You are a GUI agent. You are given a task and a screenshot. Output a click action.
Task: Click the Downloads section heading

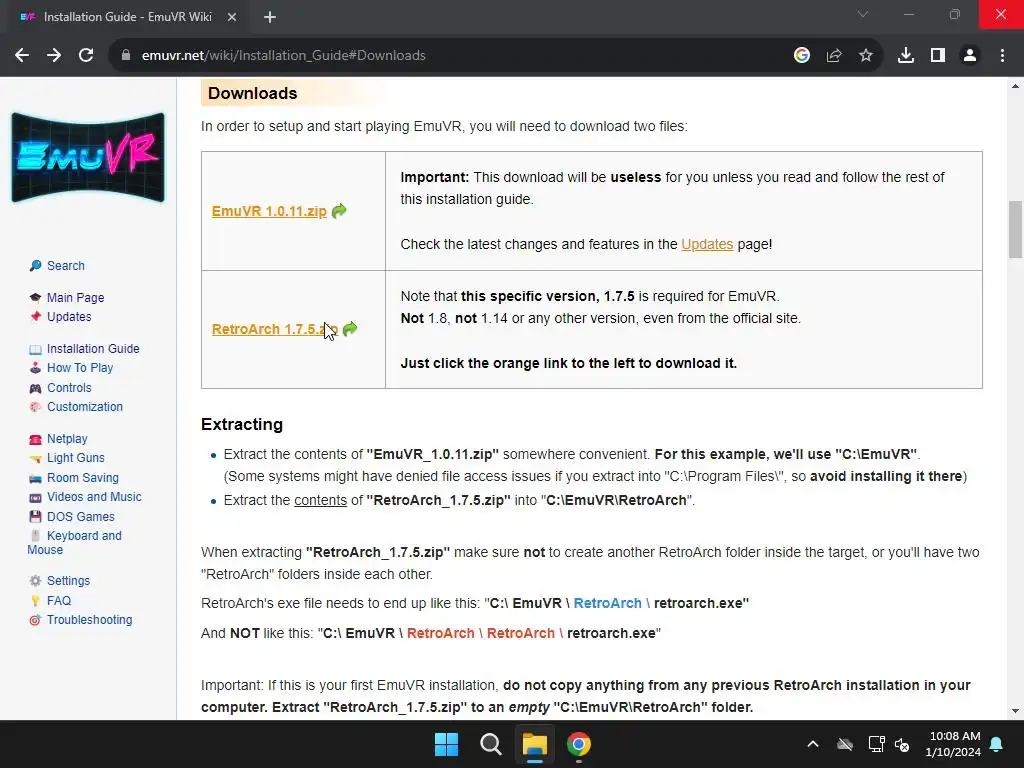(253, 93)
